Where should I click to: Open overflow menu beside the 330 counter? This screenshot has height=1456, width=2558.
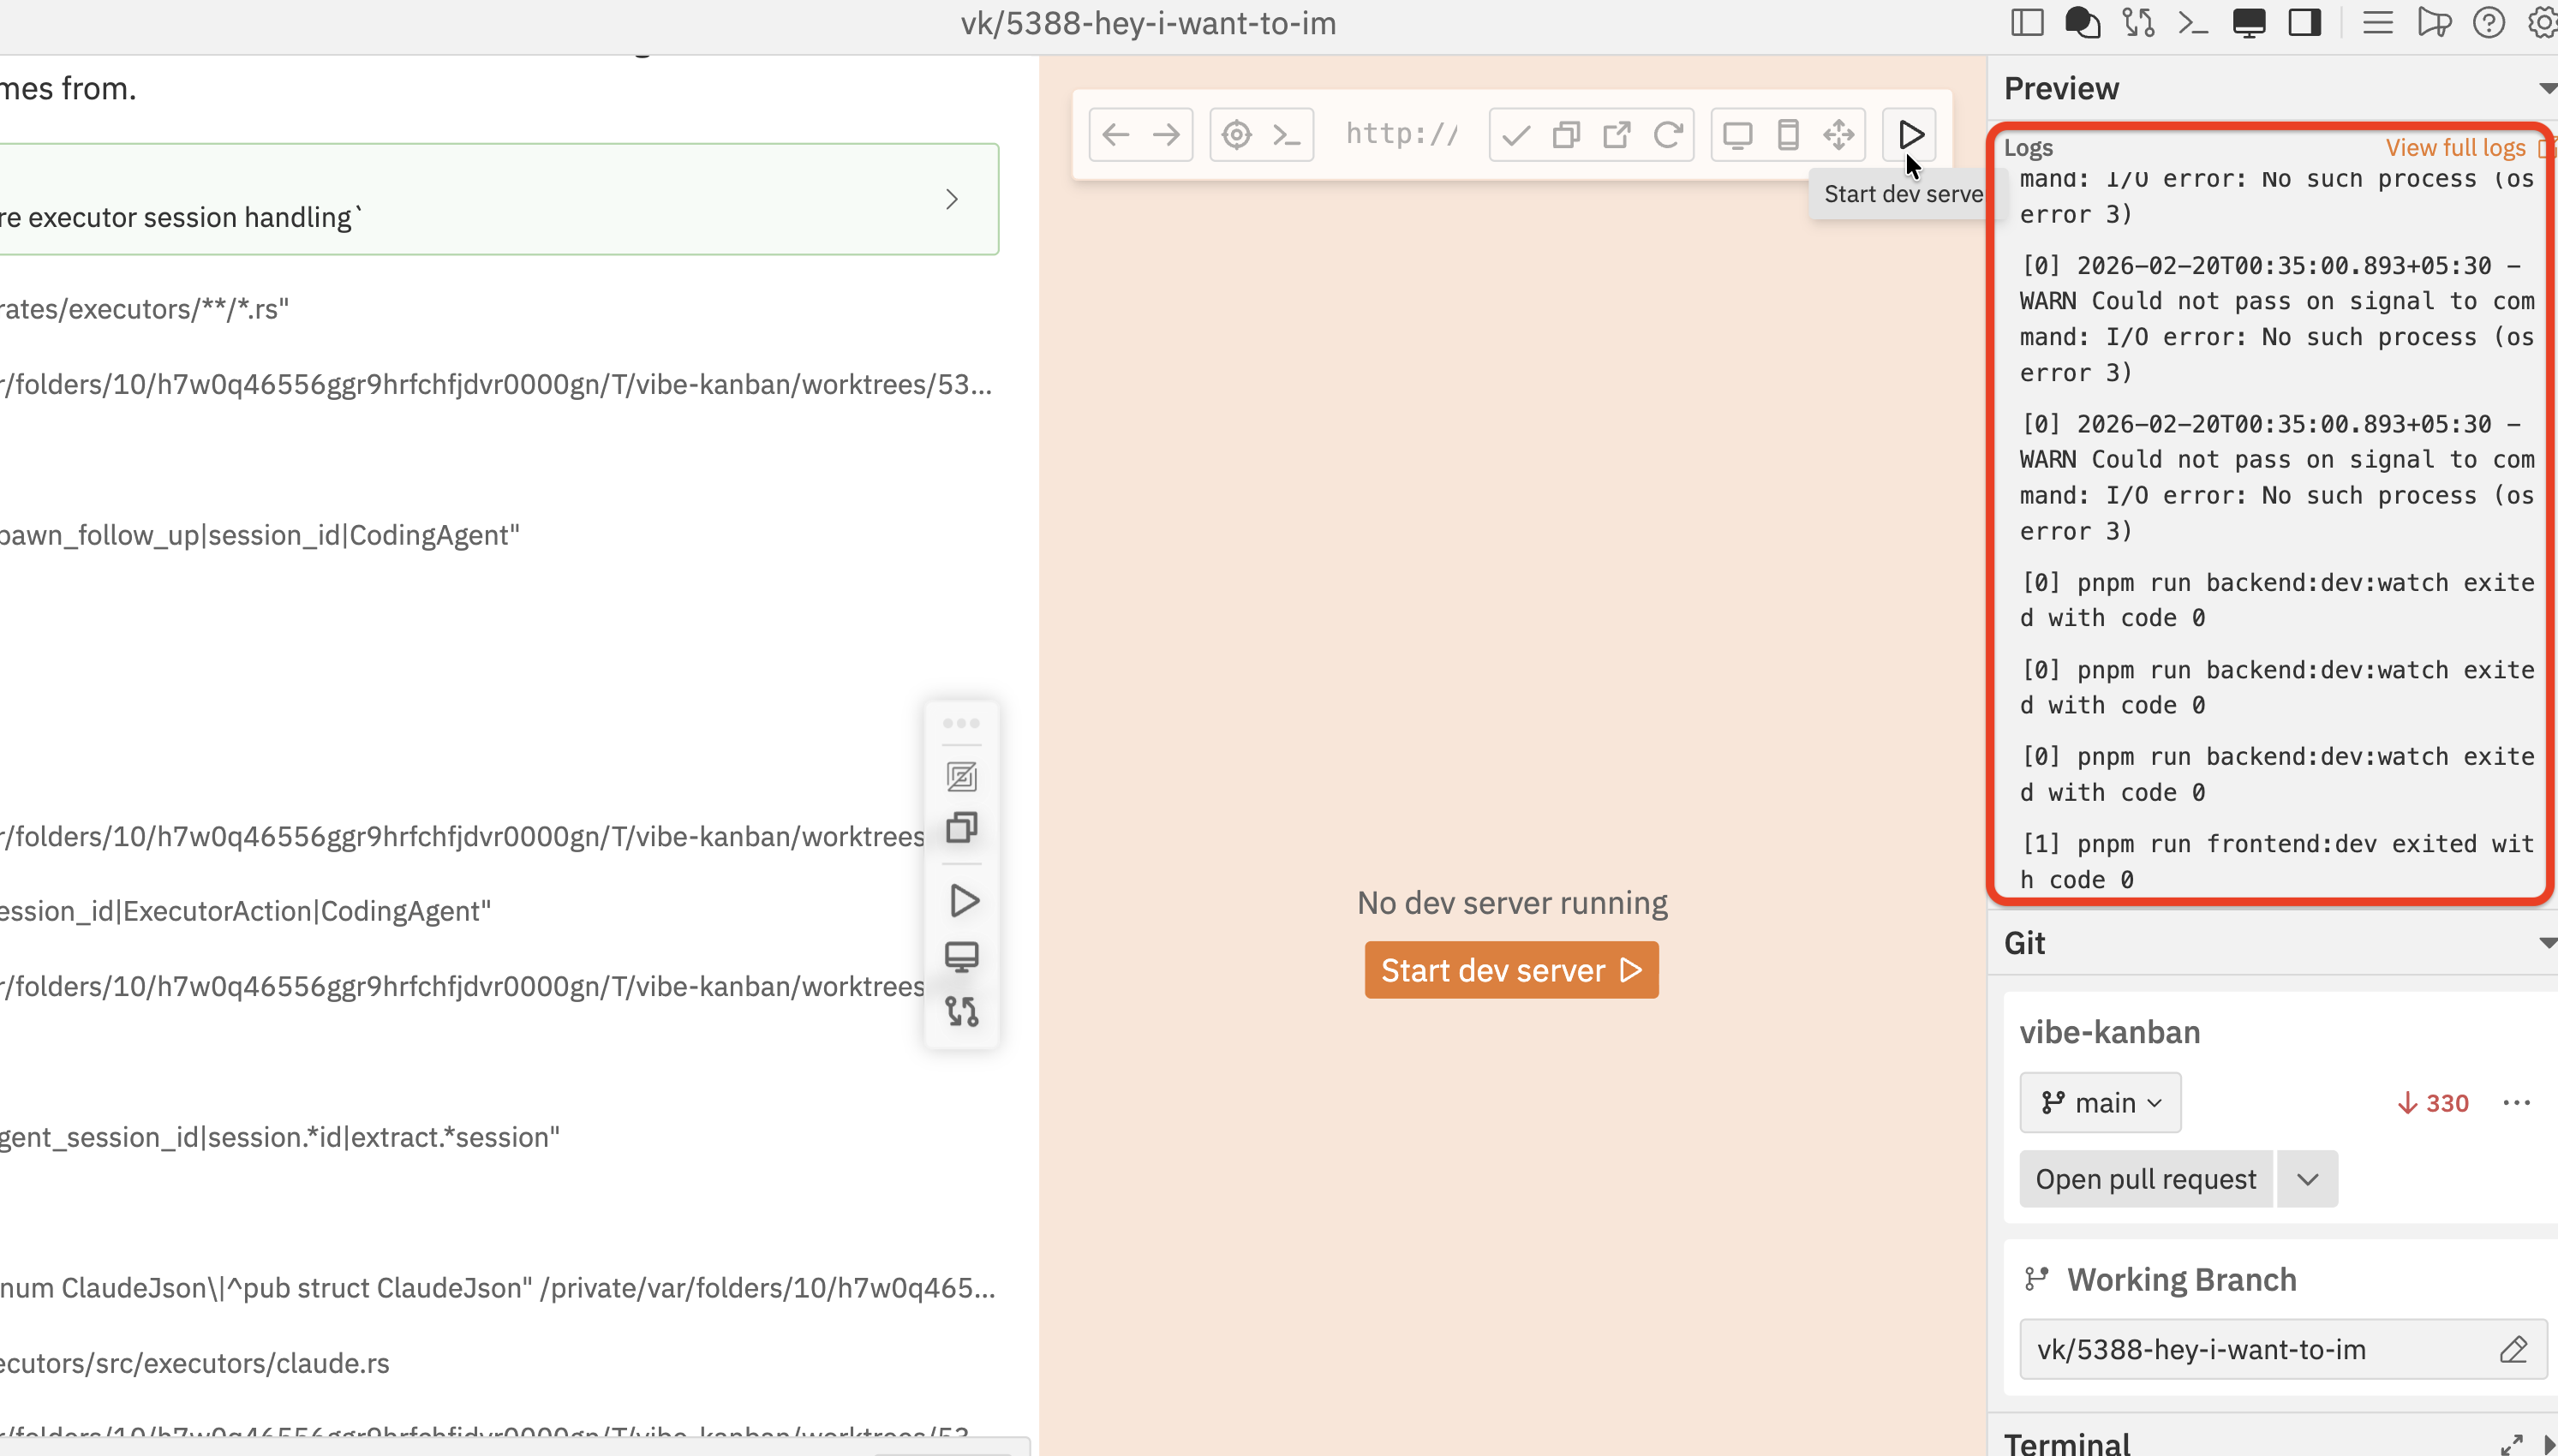tap(2517, 1102)
